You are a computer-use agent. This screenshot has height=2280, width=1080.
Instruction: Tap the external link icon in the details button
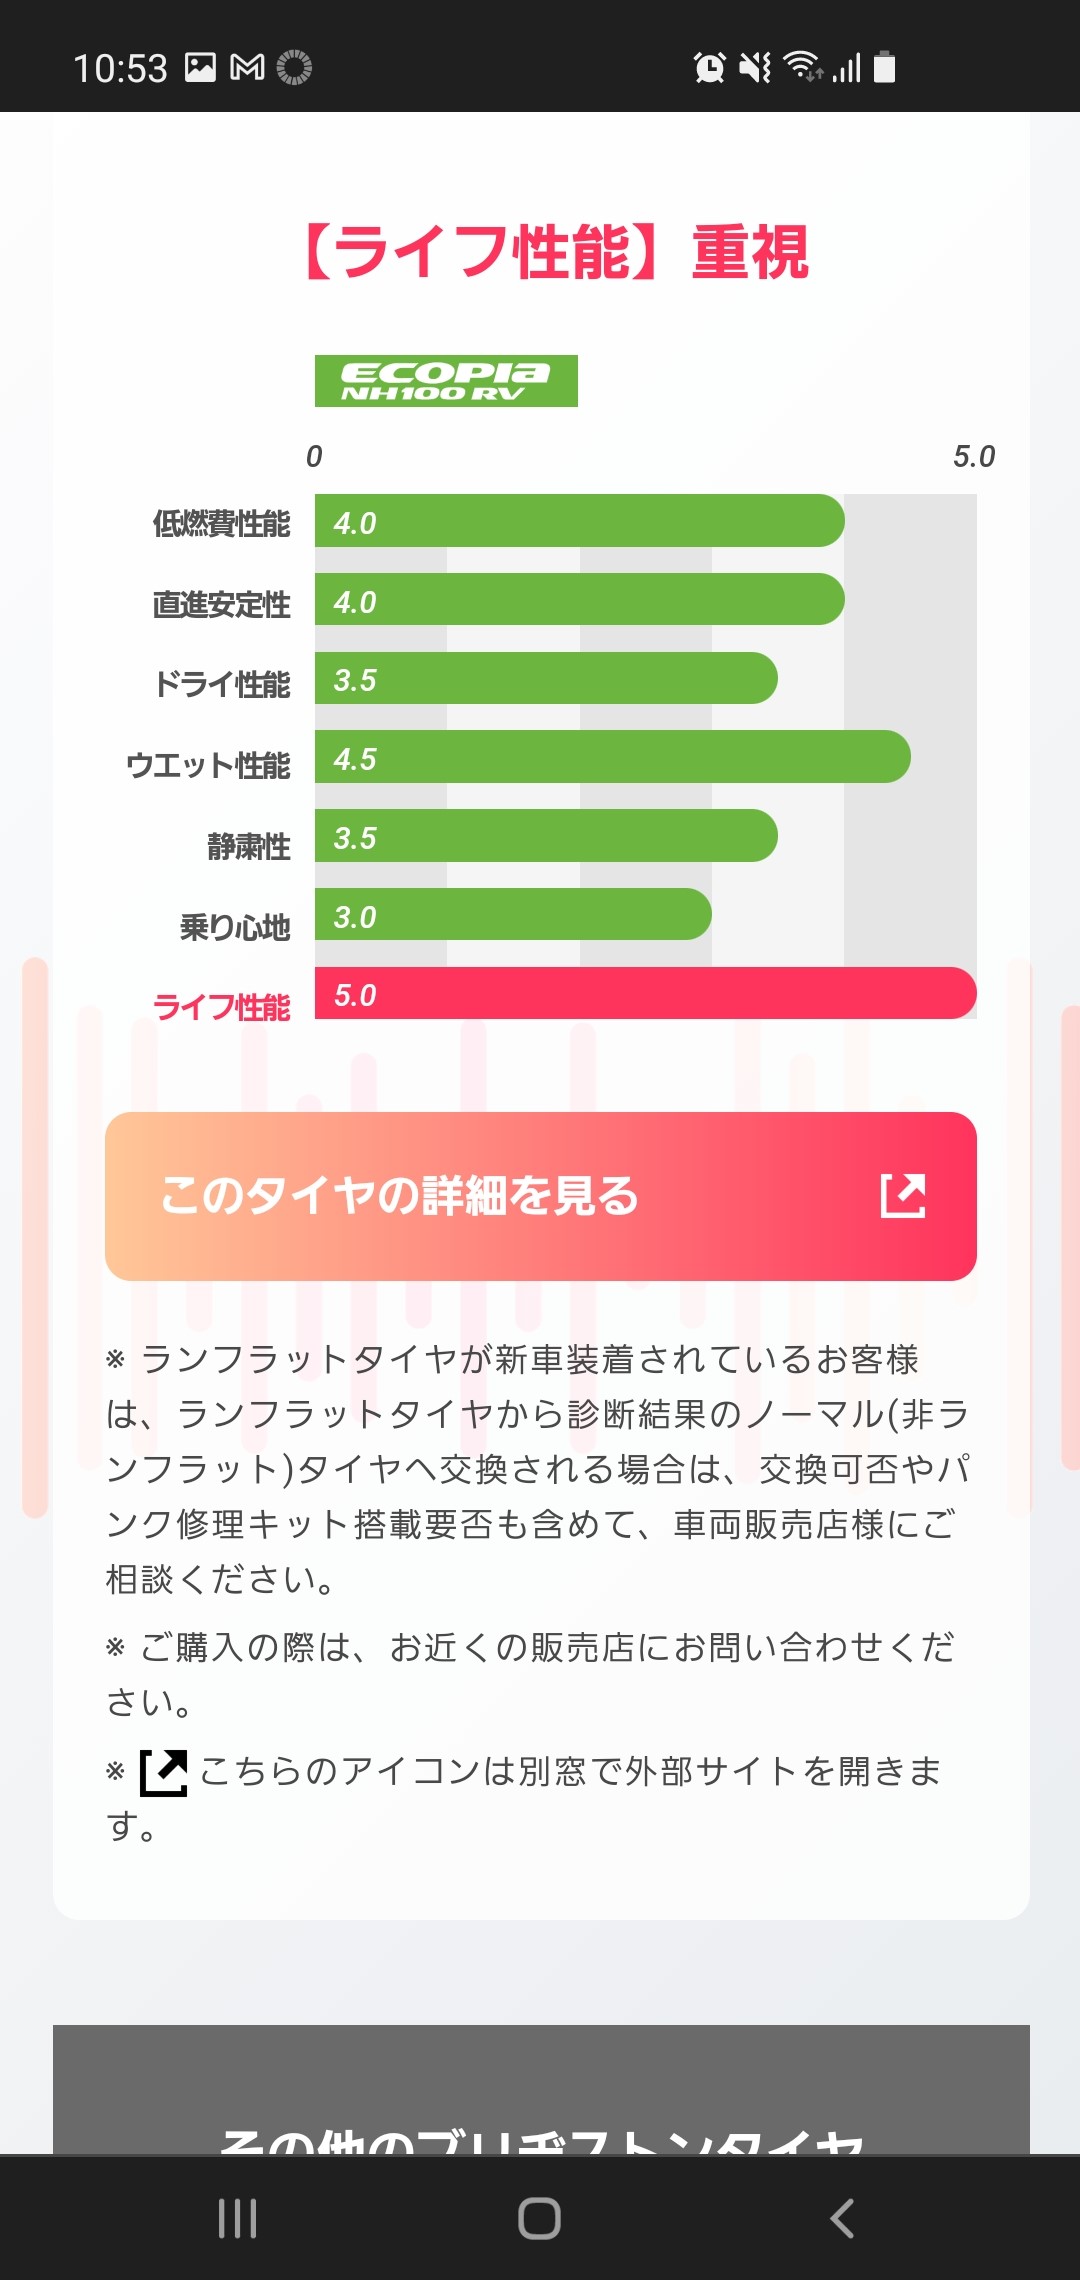click(903, 1196)
